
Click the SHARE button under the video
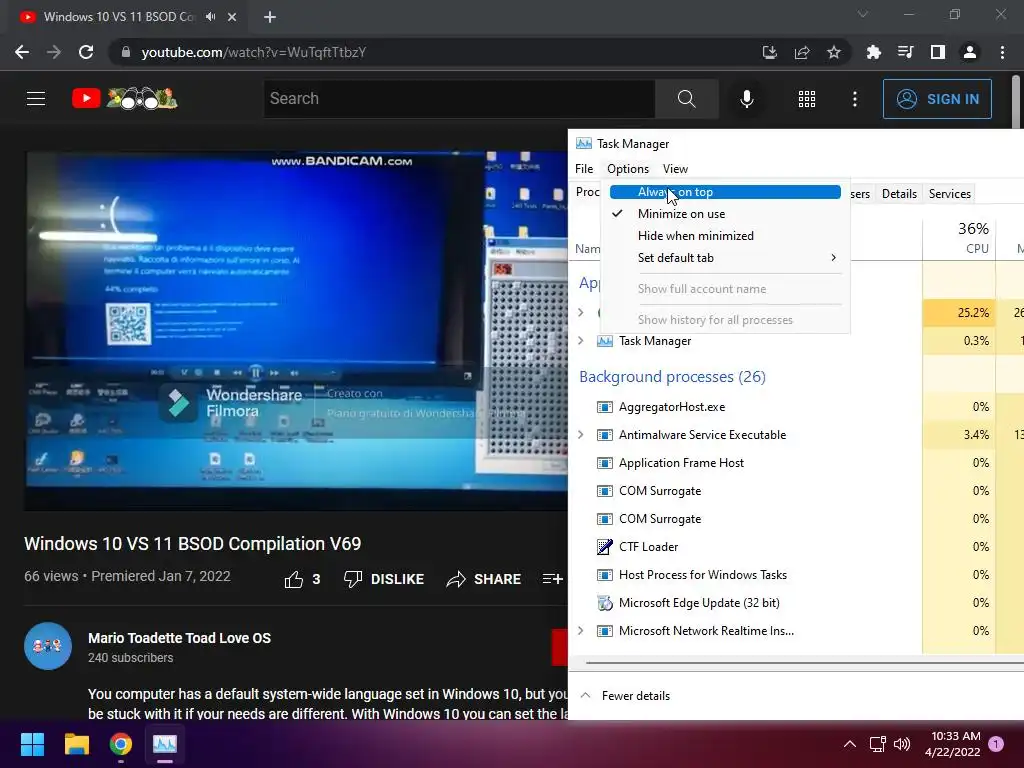(483, 579)
